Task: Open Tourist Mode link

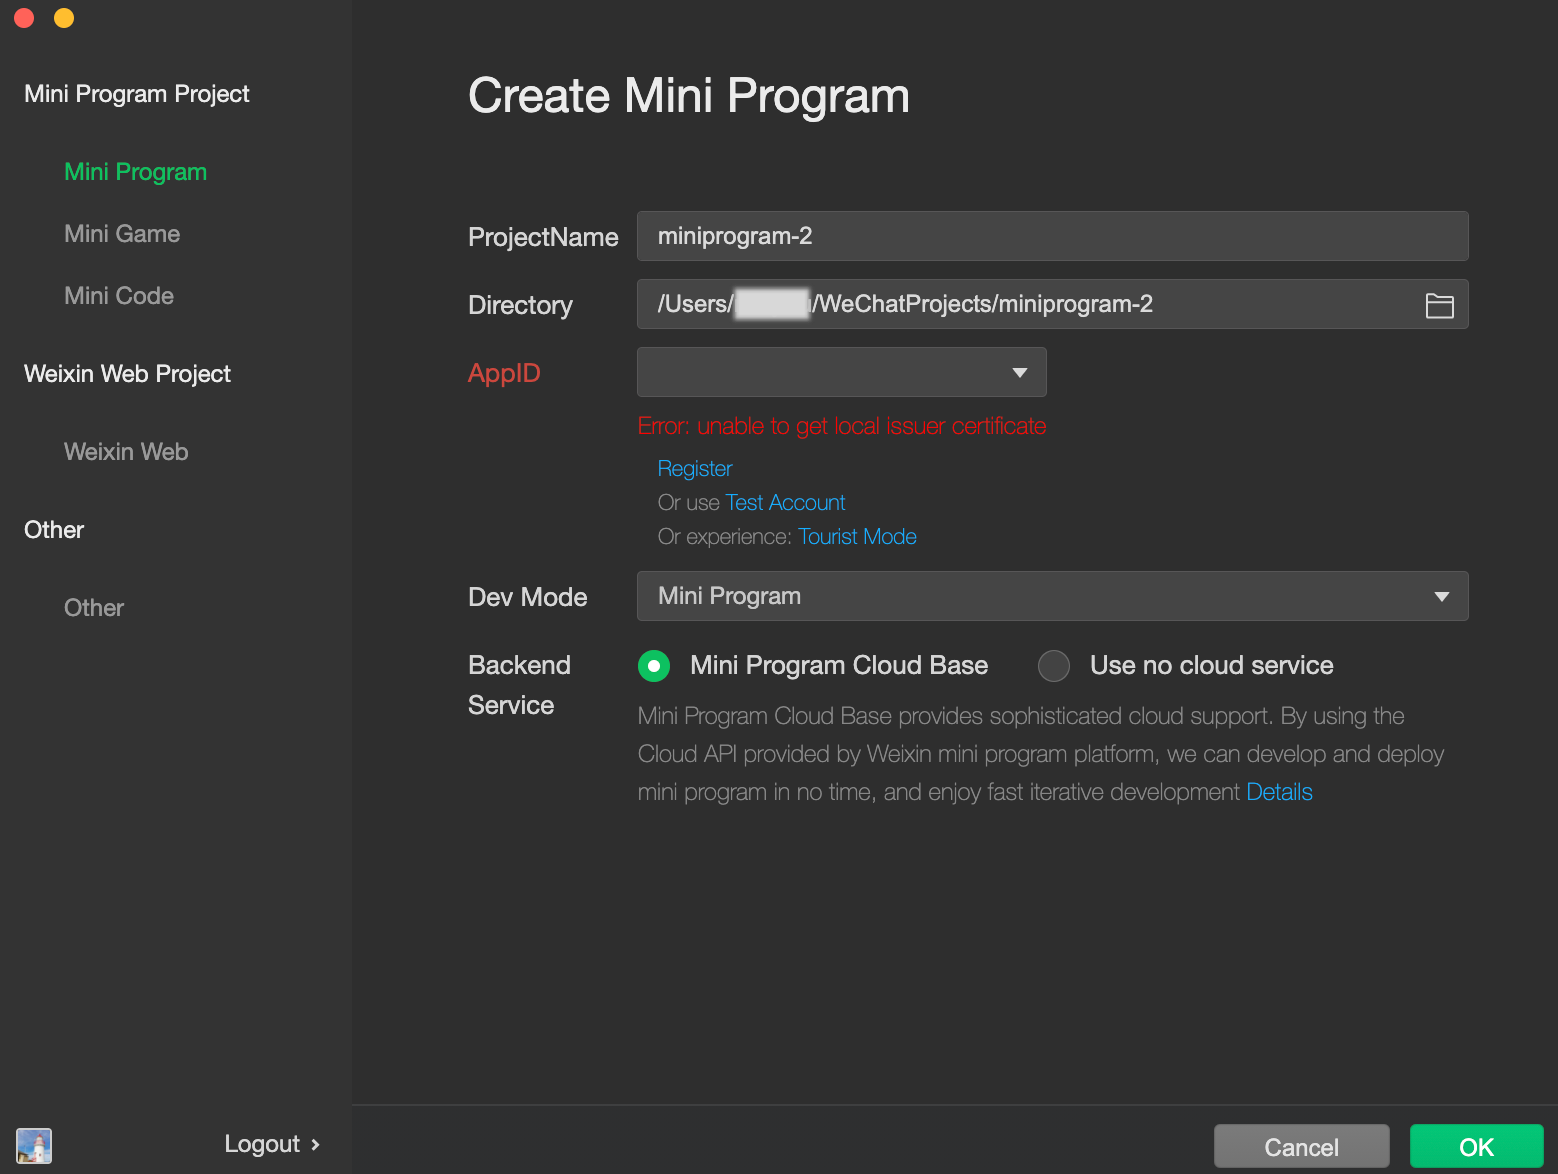Action: pyautogui.click(x=857, y=537)
